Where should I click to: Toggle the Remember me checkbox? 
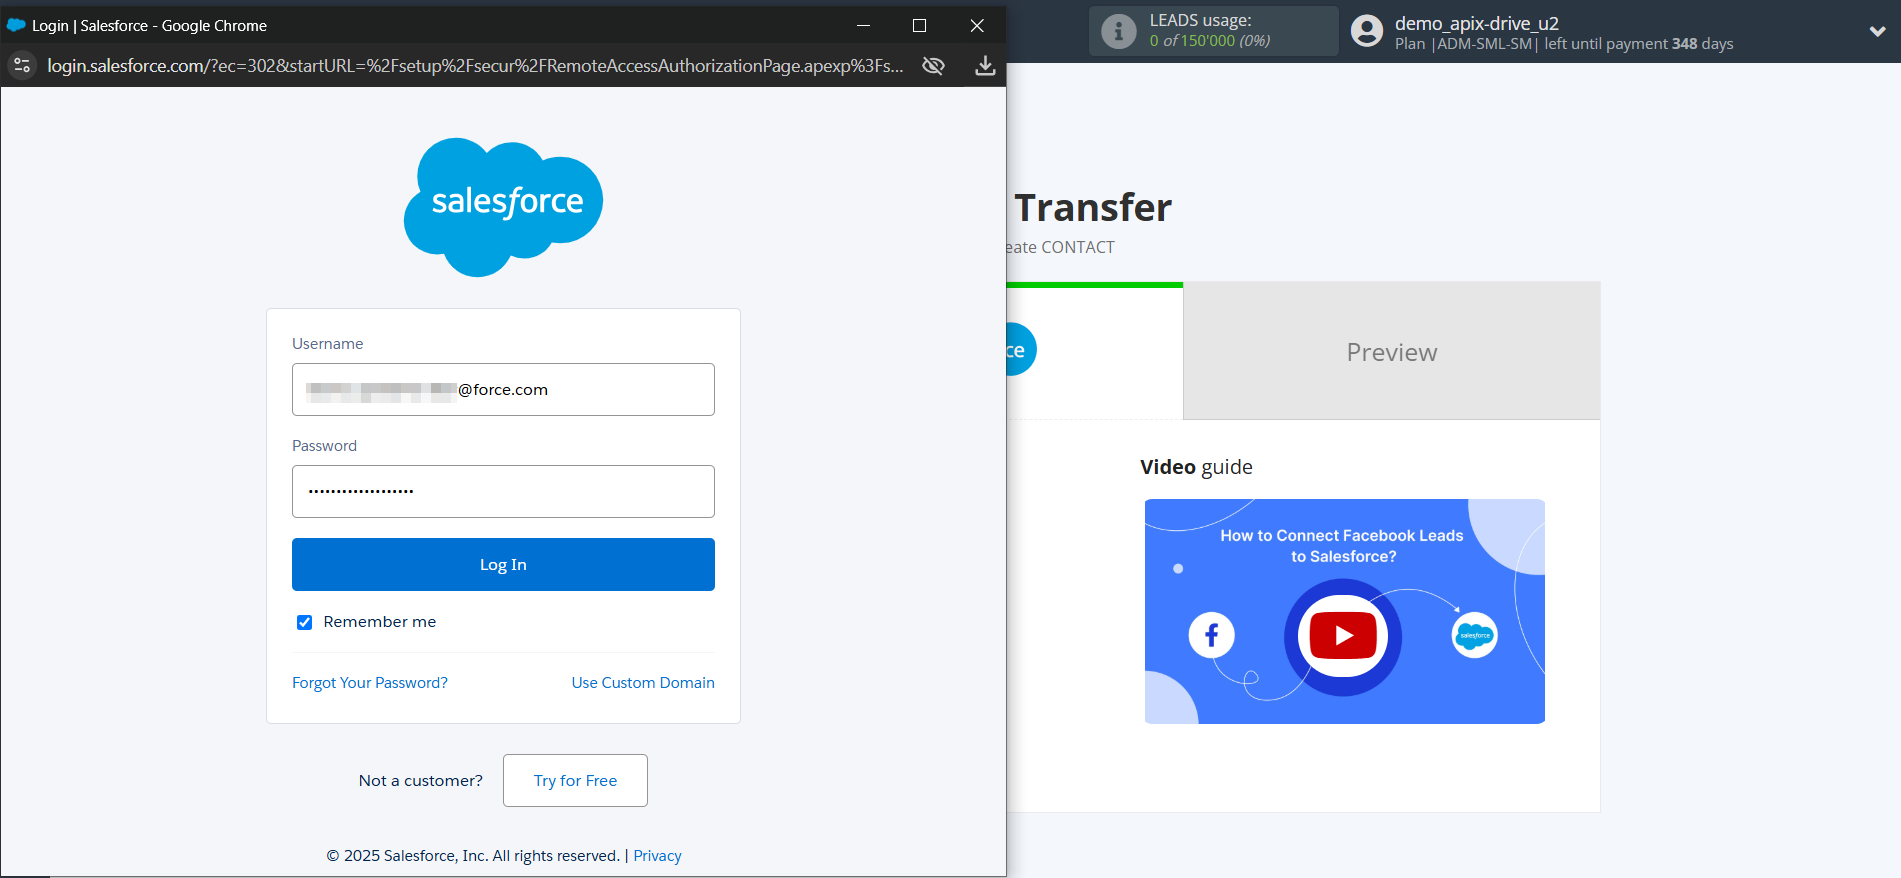click(305, 622)
